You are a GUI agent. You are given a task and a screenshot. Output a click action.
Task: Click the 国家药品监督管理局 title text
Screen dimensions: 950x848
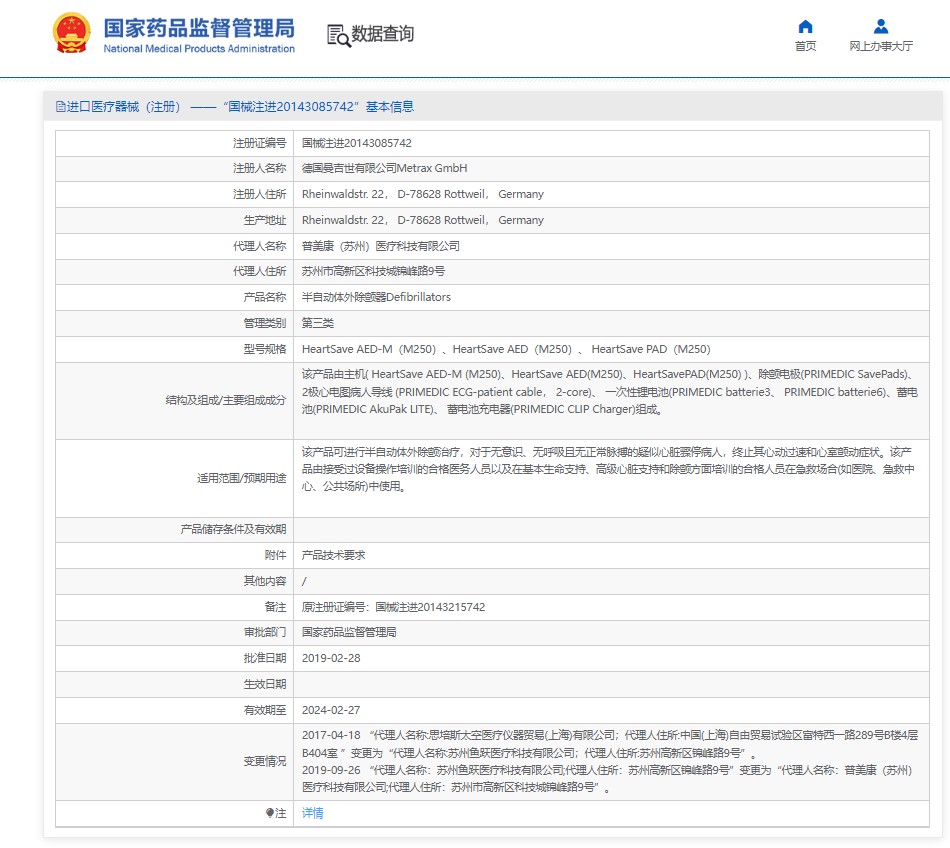point(199,28)
